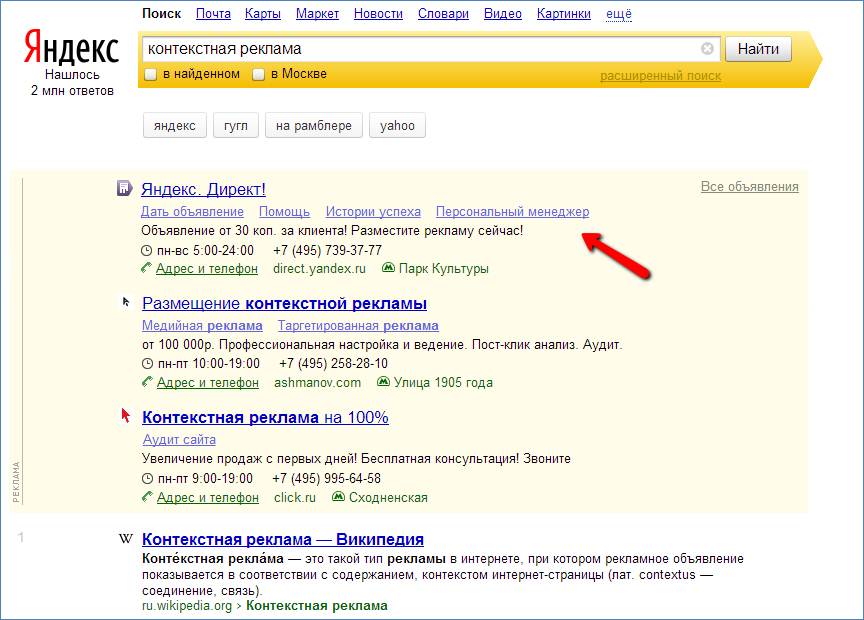Open the 'Контекстная реклама — Википедия' result
Image resolution: width=864 pixels, height=620 pixels.
click(x=283, y=539)
